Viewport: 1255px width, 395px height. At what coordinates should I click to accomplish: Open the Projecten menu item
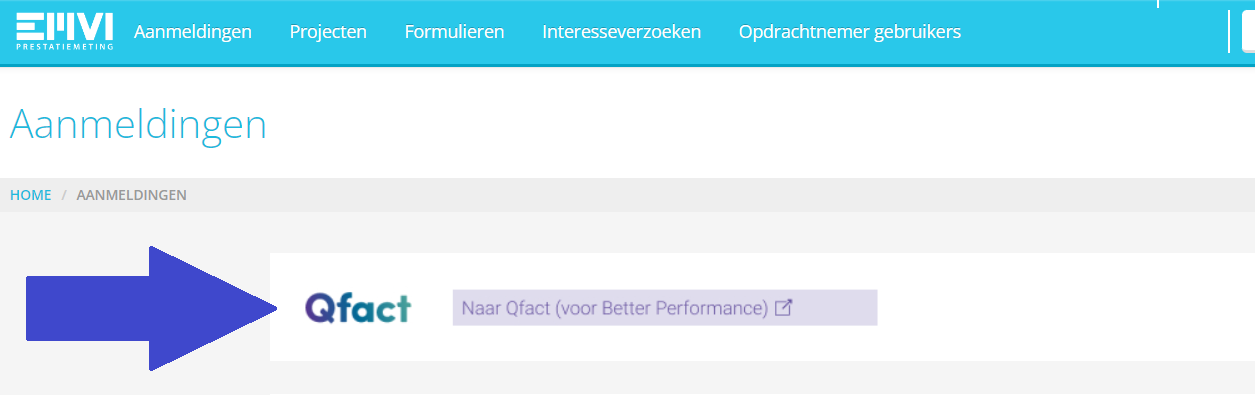(328, 32)
